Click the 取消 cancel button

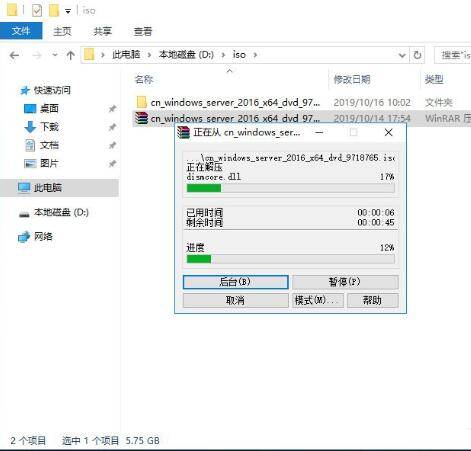point(235,300)
